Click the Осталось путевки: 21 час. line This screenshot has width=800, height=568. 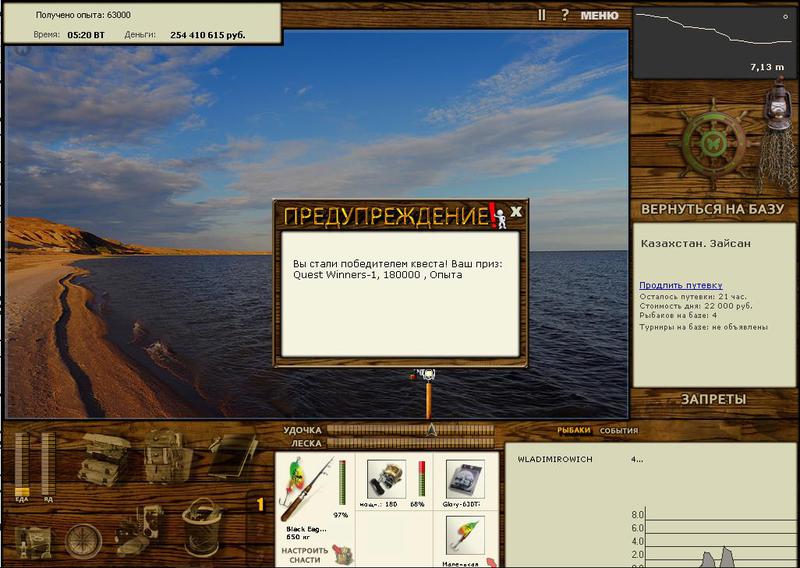coord(693,297)
